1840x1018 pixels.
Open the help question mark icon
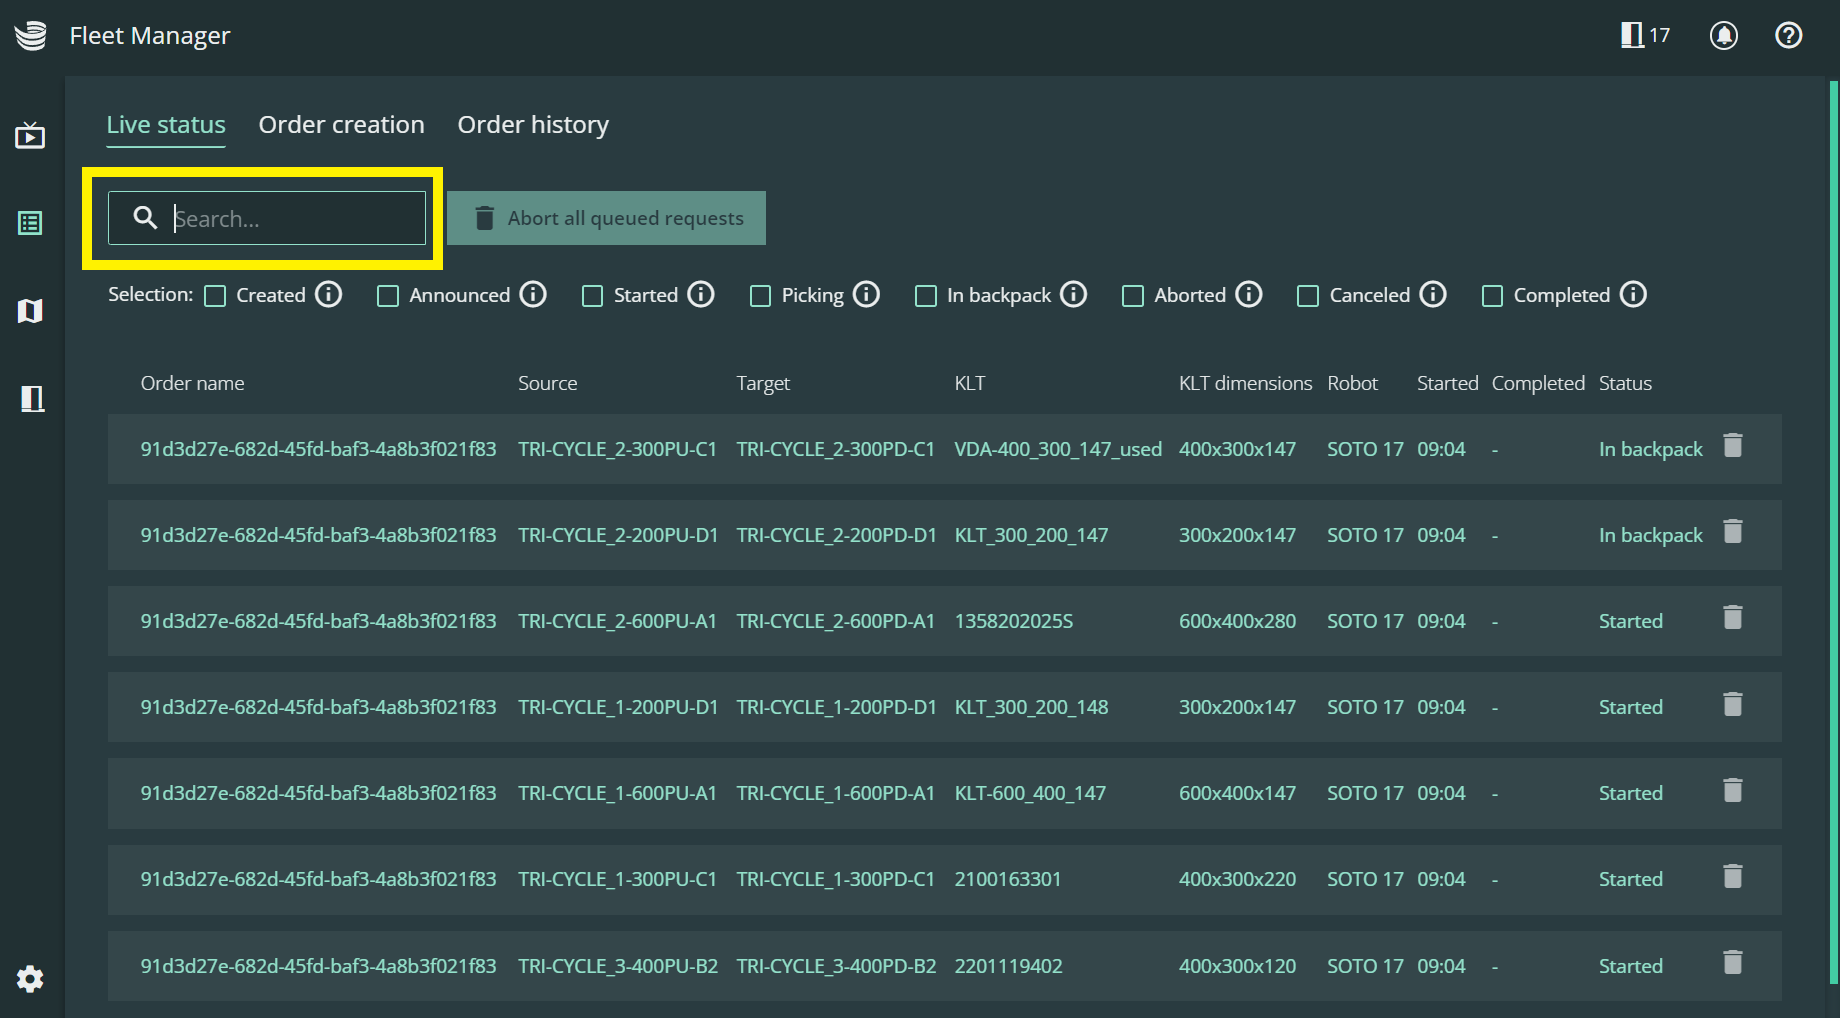1788,36
